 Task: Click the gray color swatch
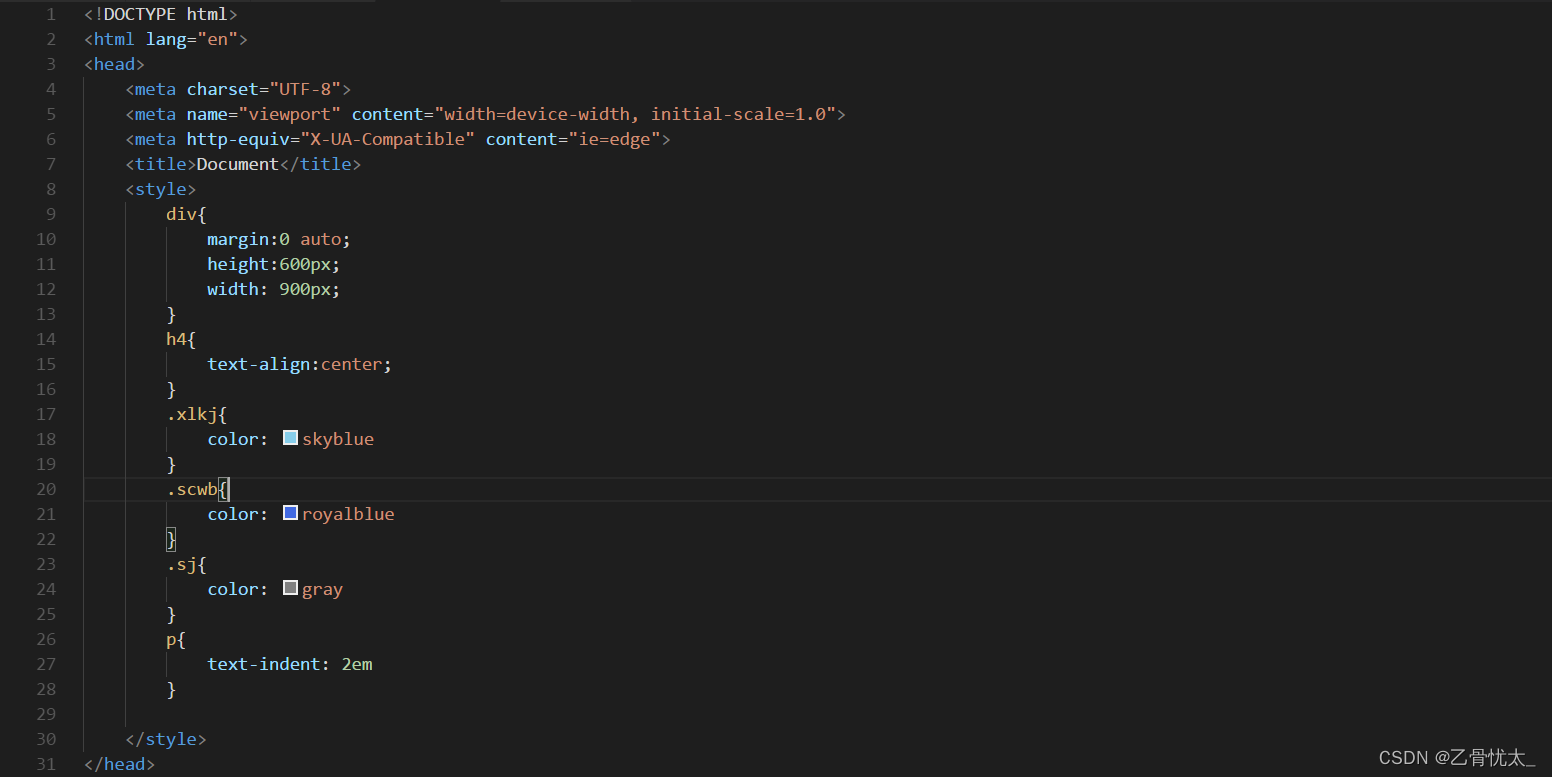coord(290,588)
